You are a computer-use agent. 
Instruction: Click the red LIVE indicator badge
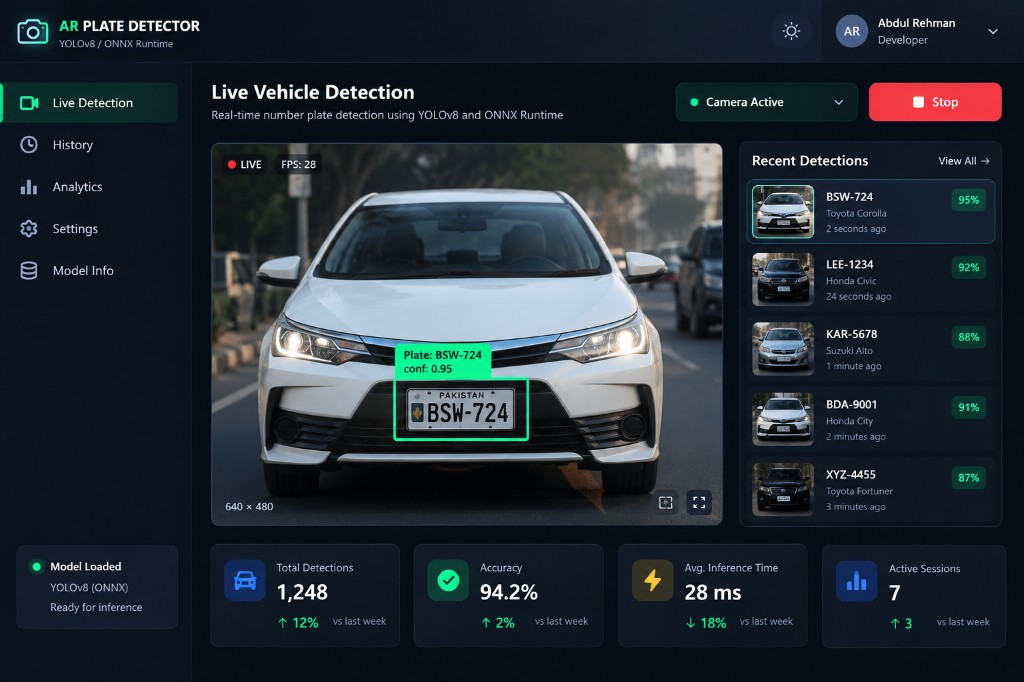click(x=244, y=165)
